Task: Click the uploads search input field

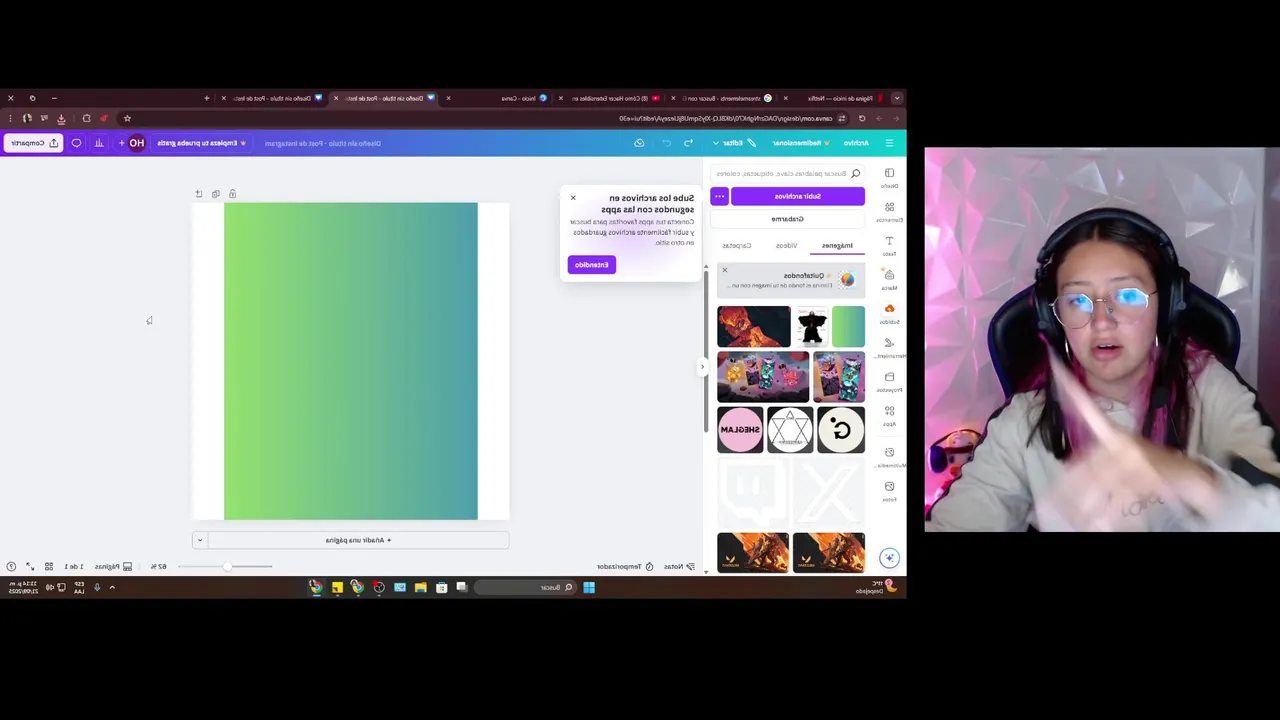Action: click(787, 173)
